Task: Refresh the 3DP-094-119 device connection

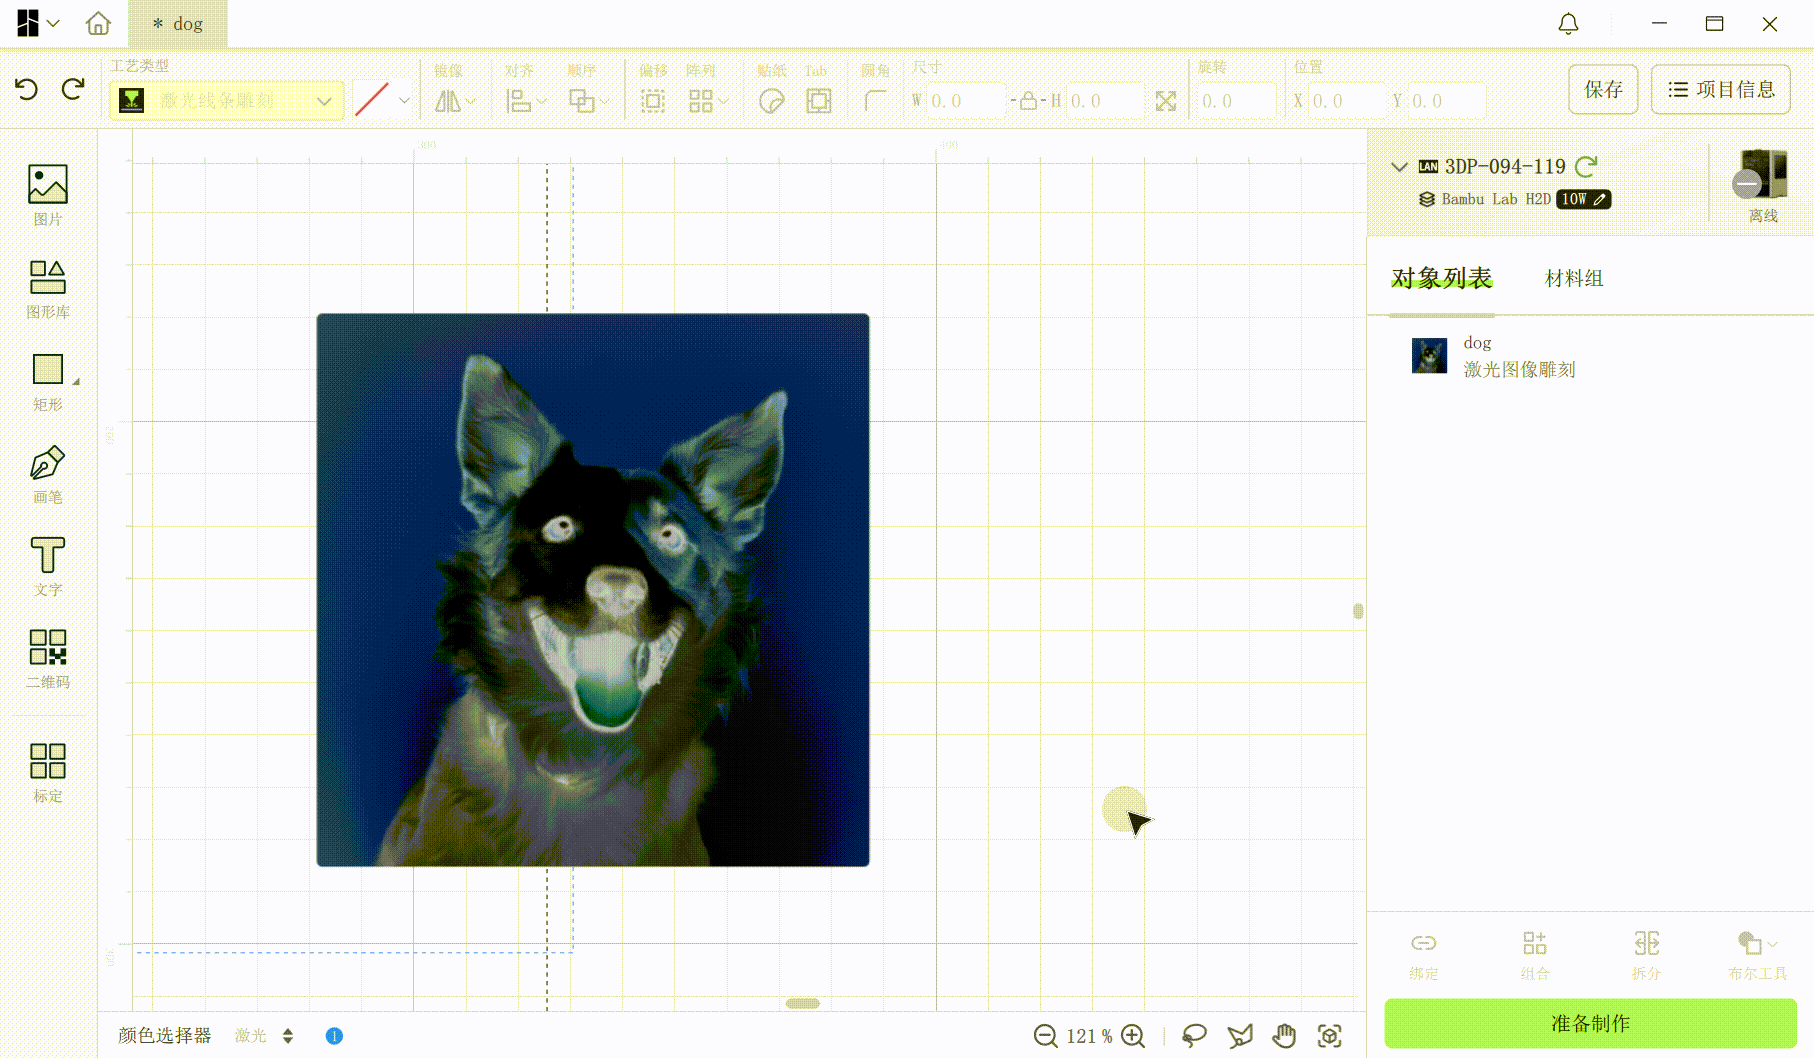Action: pos(1586,166)
